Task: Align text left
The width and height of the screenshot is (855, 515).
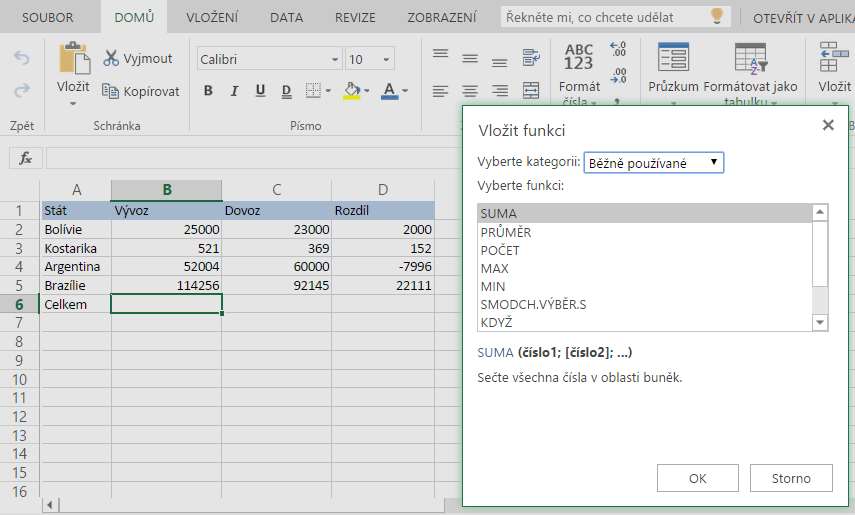Action: pos(441,91)
